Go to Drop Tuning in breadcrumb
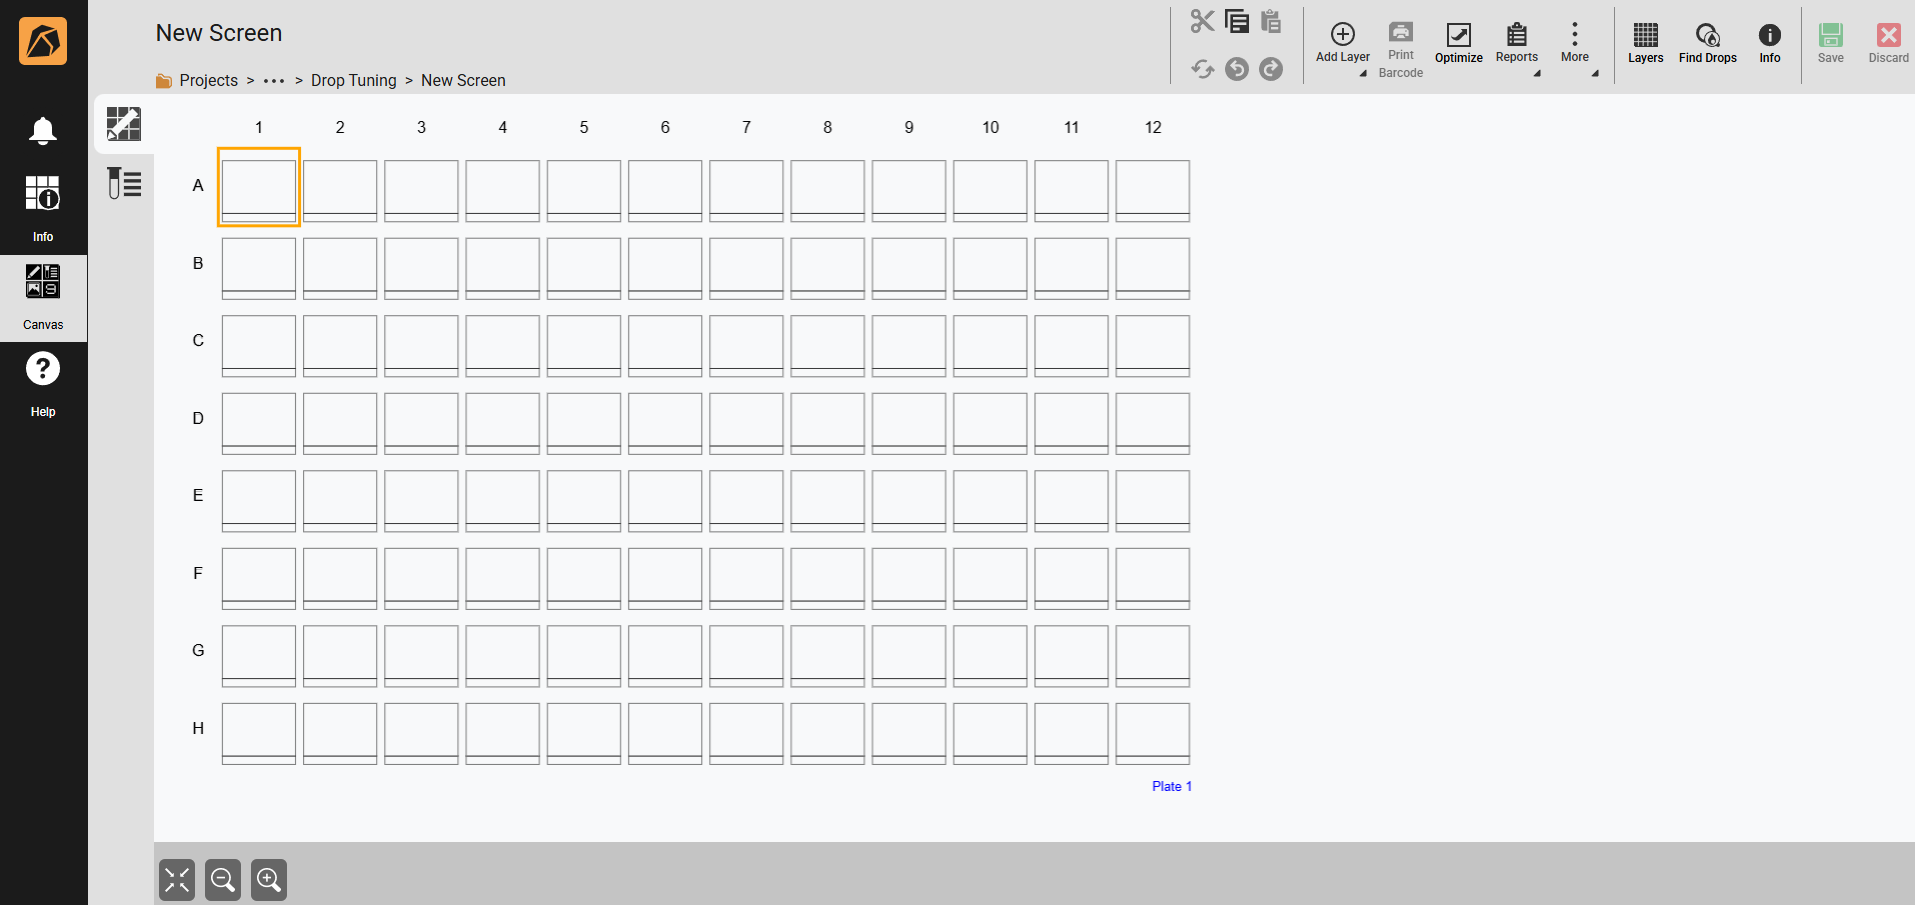The height and width of the screenshot is (905, 1915). coord(353,80)
